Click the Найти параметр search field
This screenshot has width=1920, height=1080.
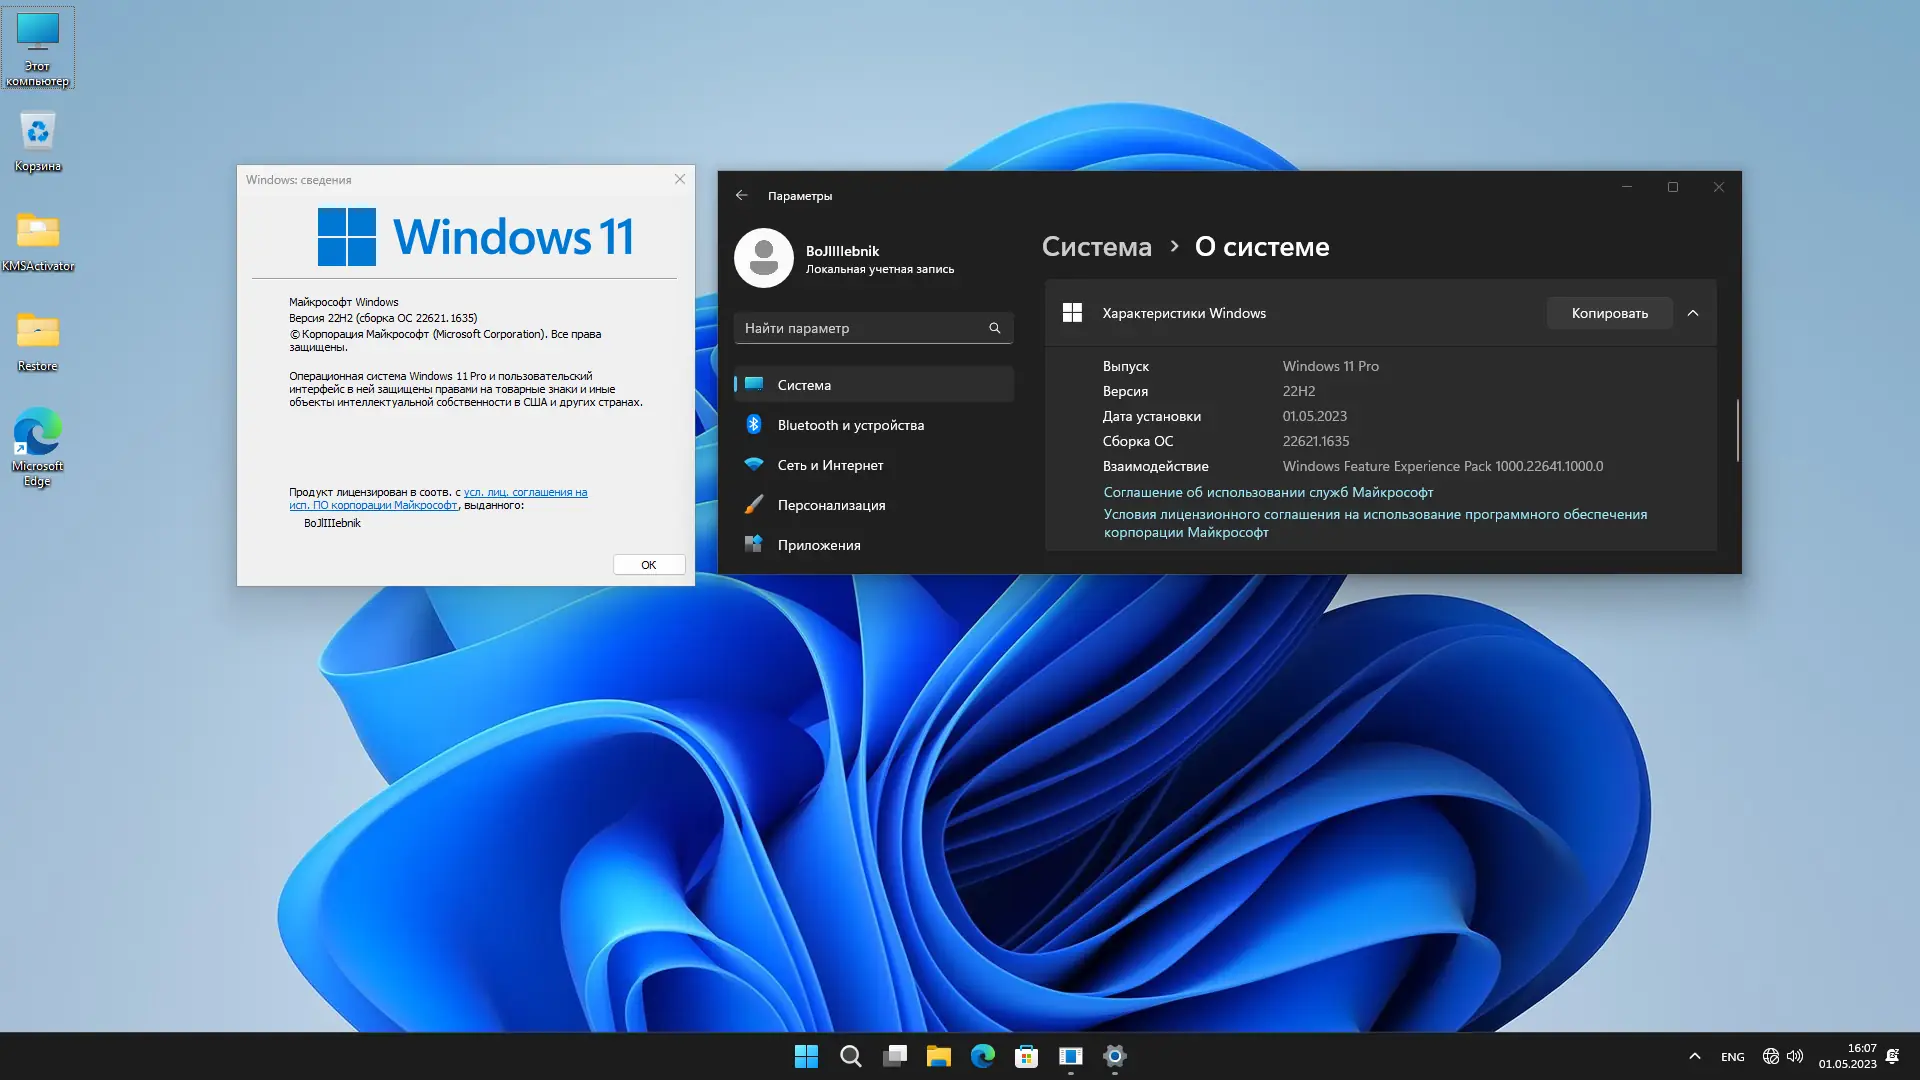tap(862, 328)
